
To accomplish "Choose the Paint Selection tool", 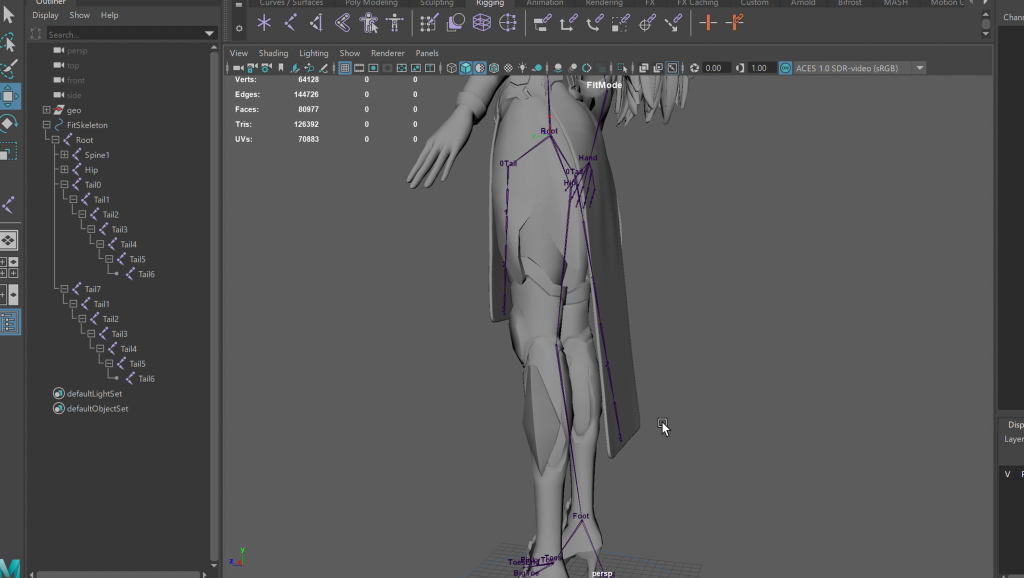I will (x=8, y=69).
